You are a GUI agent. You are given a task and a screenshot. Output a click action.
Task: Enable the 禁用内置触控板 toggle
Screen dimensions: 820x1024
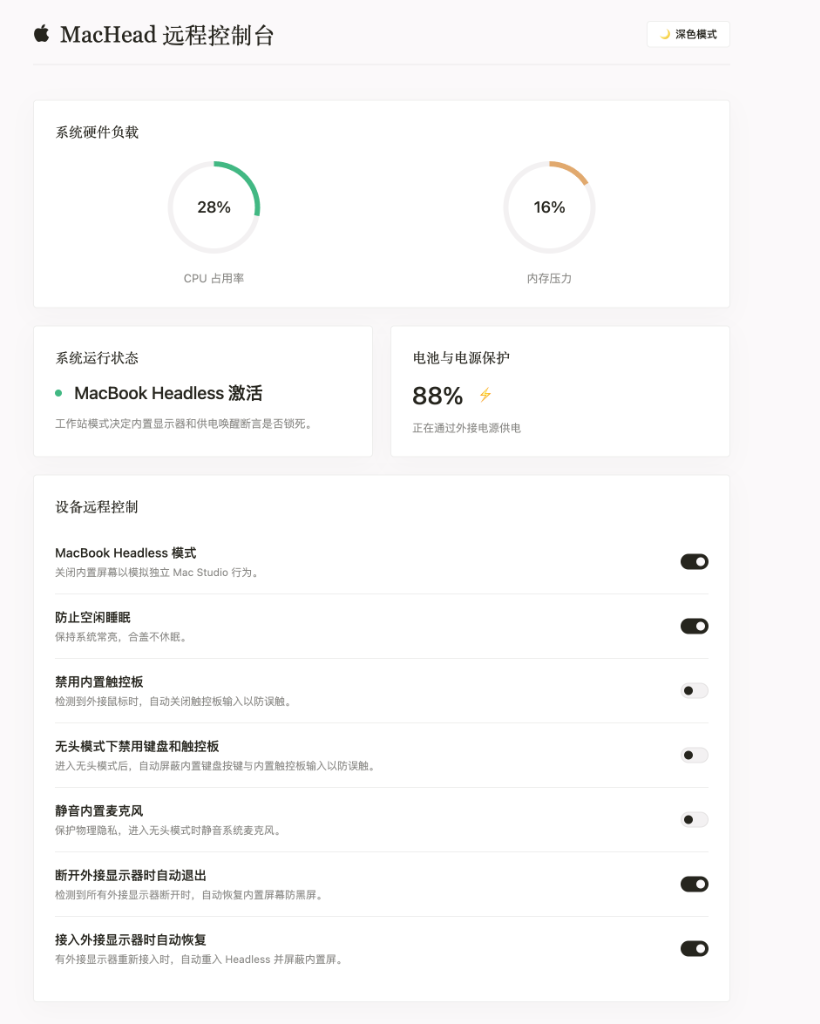[x=694, y=691]
